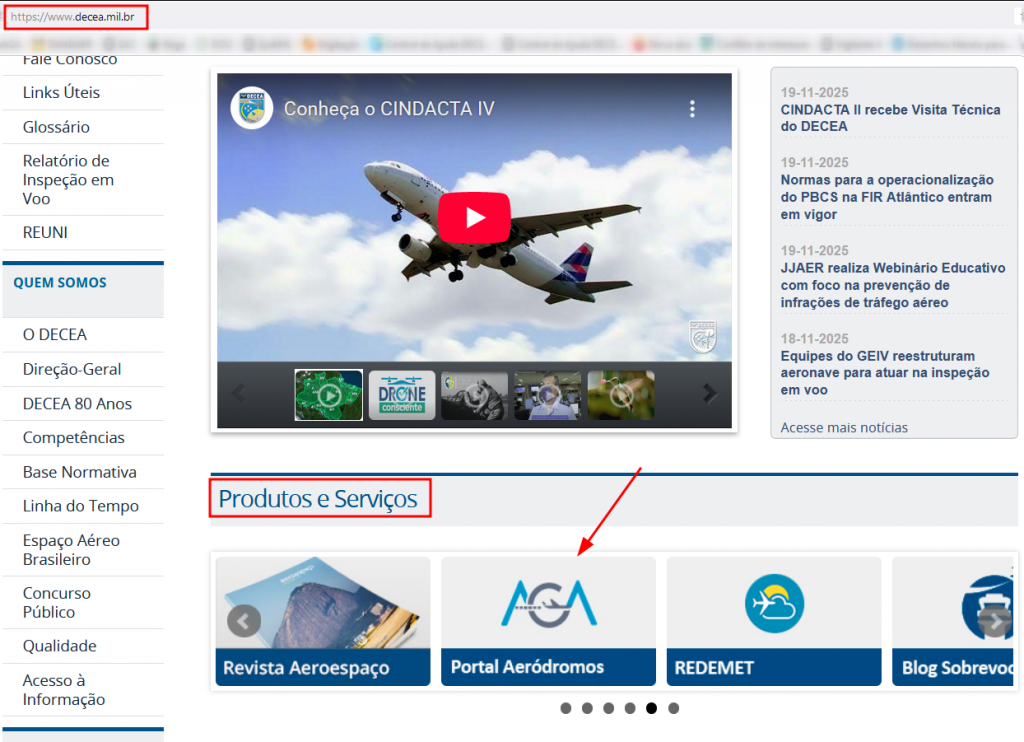The height and width of the screenshot is (742, 1024).
Task: Open the video's three-dot options menu
Action: 691,109
